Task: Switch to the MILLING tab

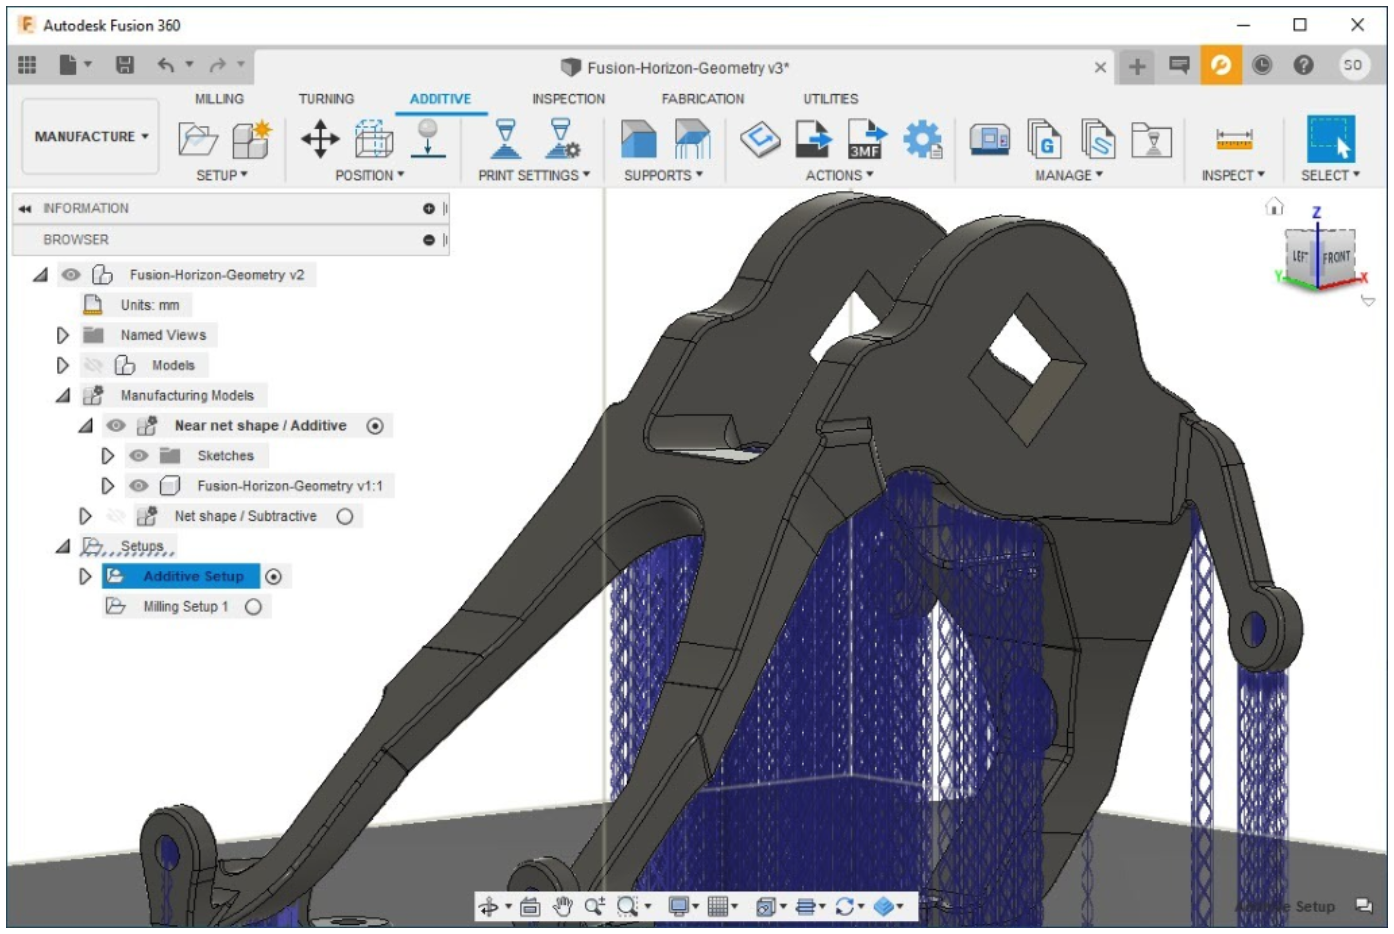Action: pyautogui.click(x=219, y=99)
